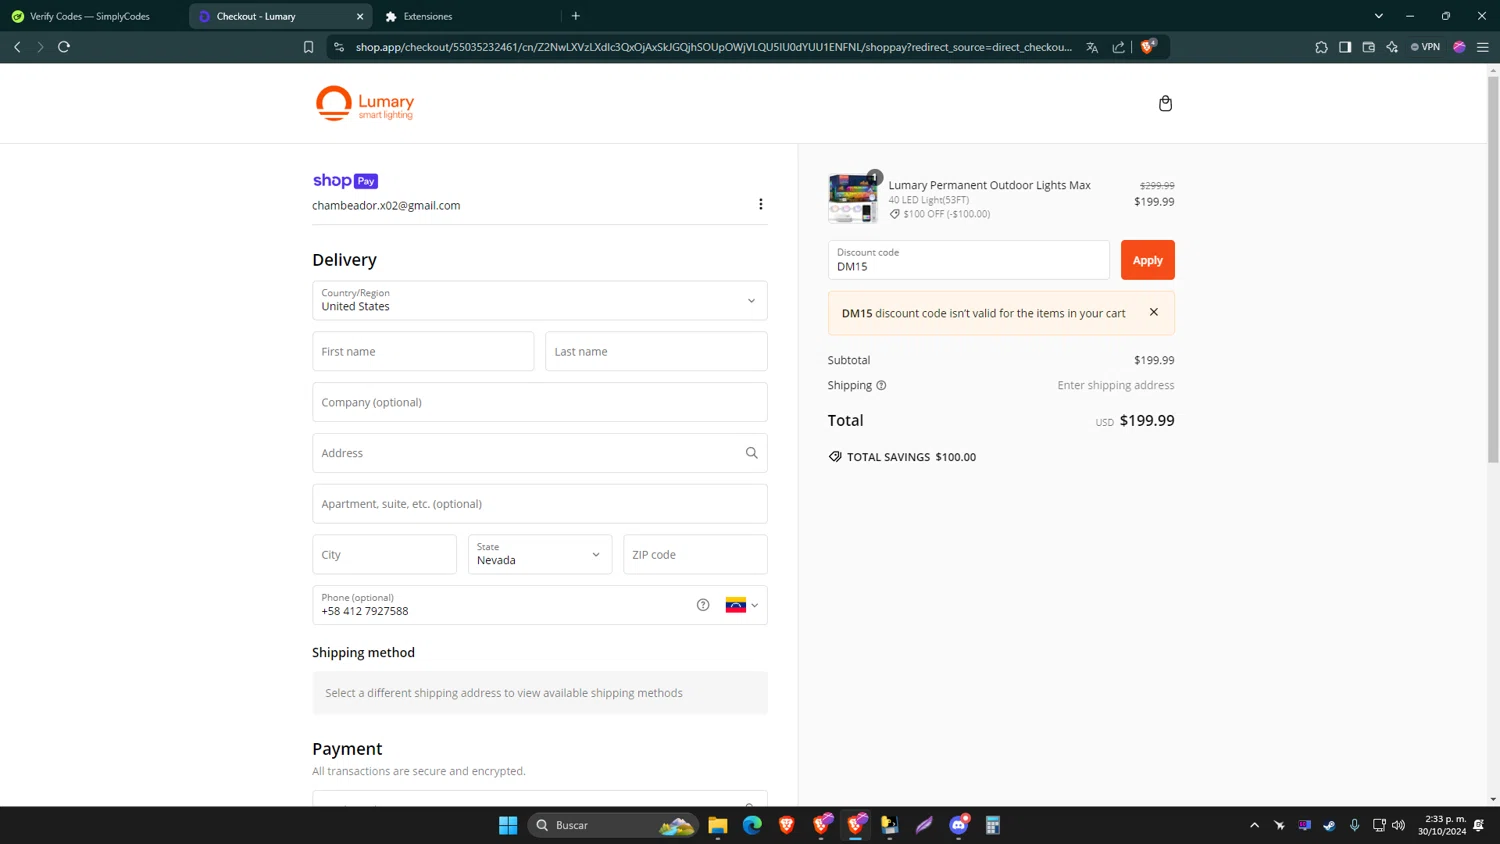Open volume control in system tray
This screenshot has width=1500, height=844.
(x=1398, y=825)
